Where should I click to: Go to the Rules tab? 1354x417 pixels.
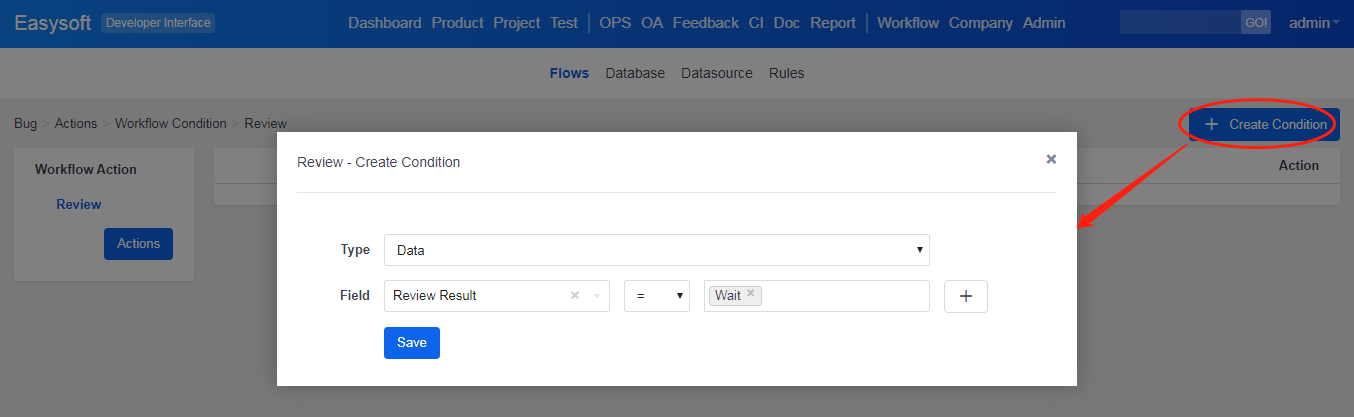click(786, 73)
